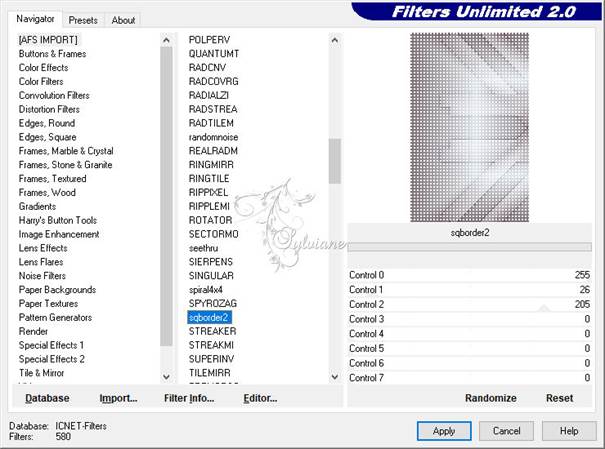This screenshot has width=605, height=449.
Task: Choose the RIPPIXEL filter
Action: (x=208, y=192)
